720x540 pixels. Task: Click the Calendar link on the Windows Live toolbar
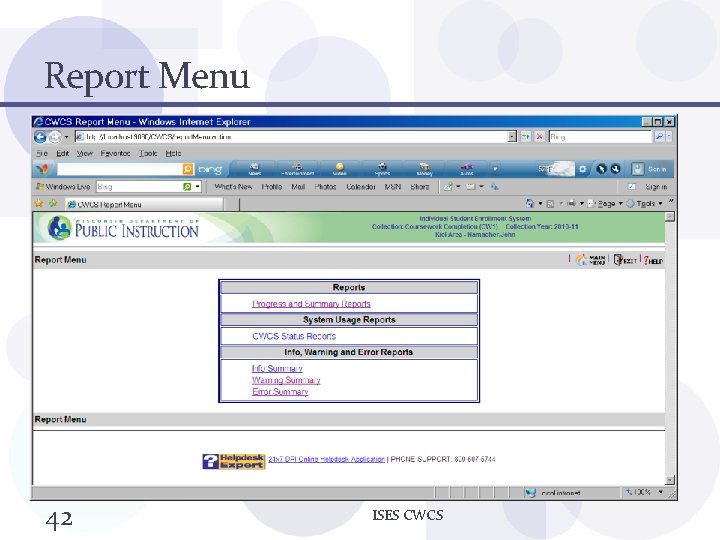click(360, 187)
